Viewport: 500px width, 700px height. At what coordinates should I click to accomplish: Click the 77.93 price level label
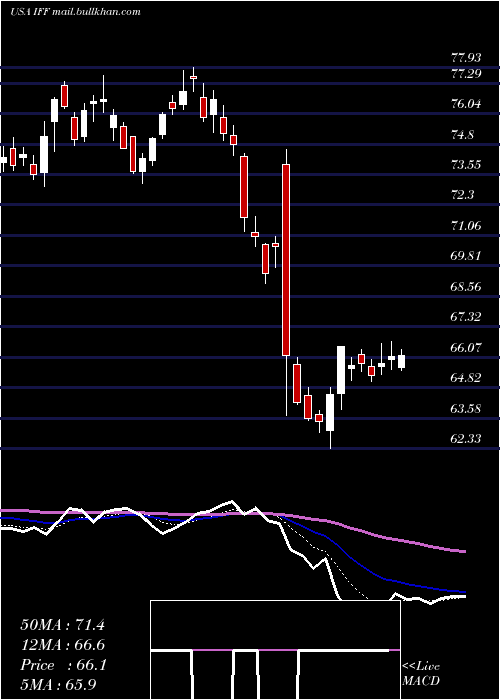click(467, 58)
